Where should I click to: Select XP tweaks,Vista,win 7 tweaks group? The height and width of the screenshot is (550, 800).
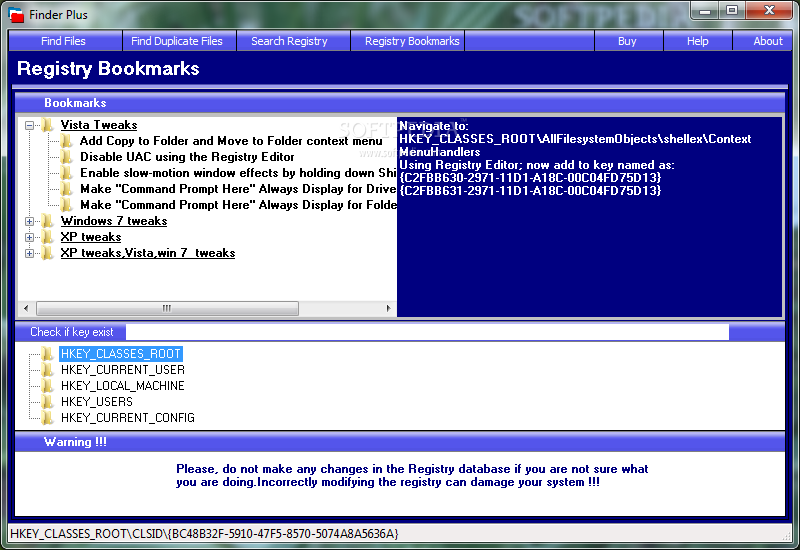[x=148, y=253]
